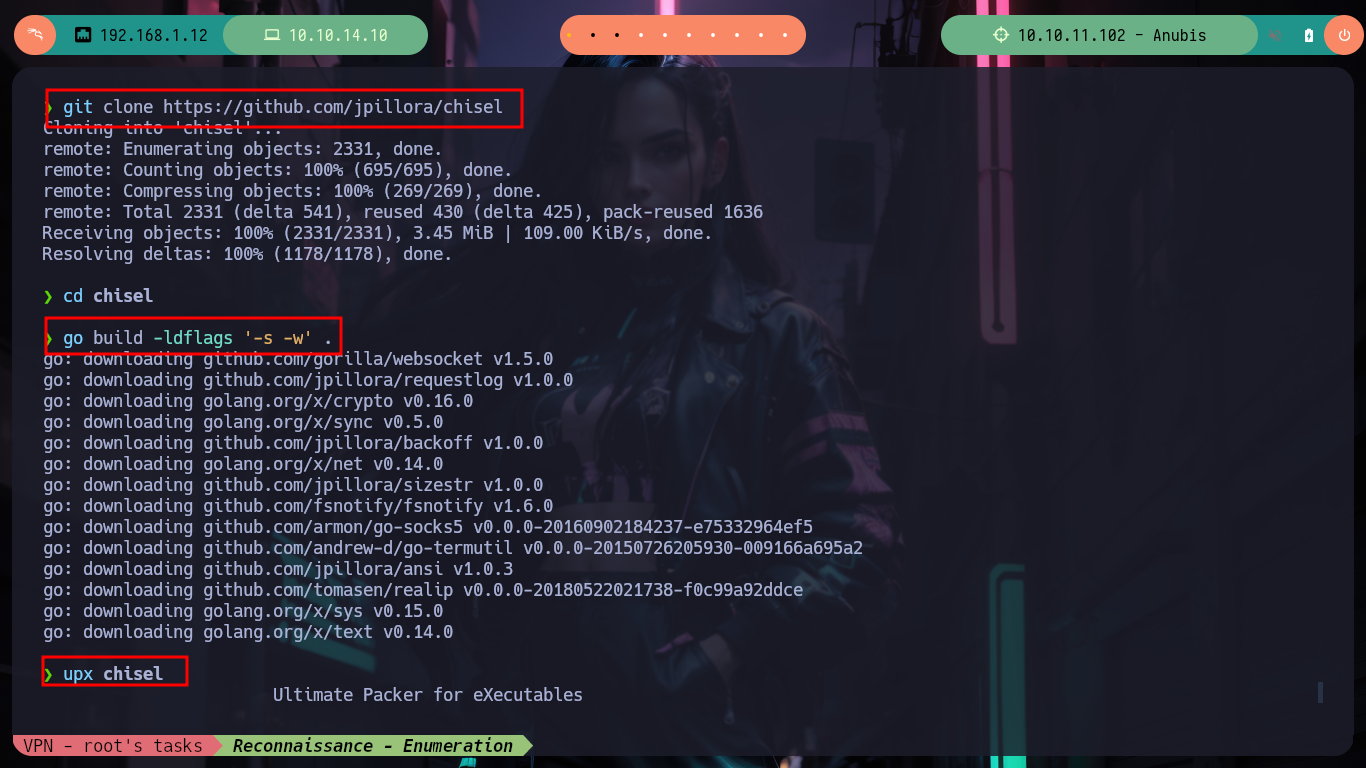Open the power menu button
This screenshot has width=1366, height=768.
point(1343,35)
